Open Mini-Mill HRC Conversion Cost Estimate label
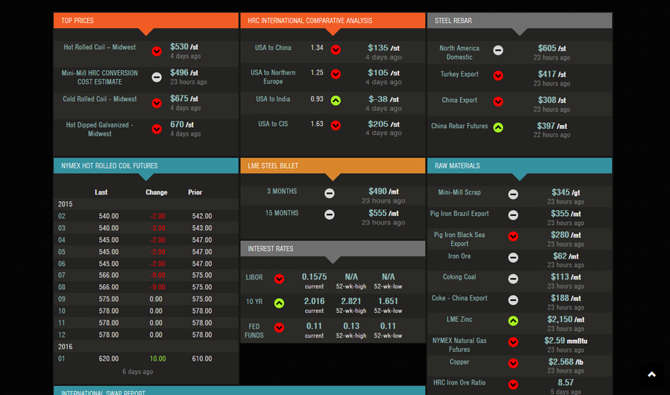The height and width of the screenshot is (395, 670). click(100, 77)
